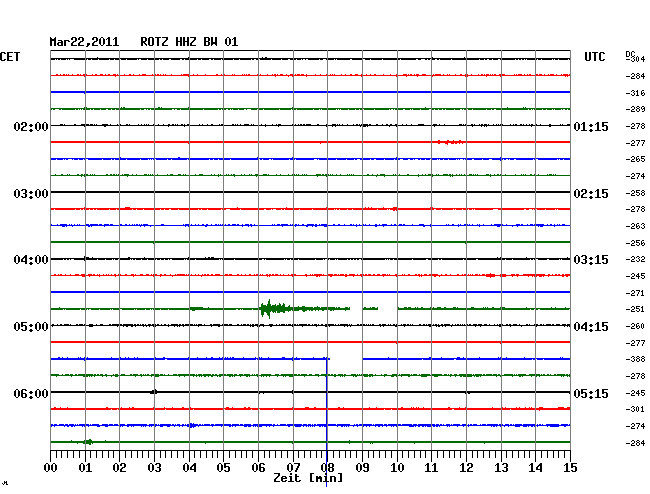Click the DC offset value -388
The image size is (650, 494).
(x=635, y=359)
